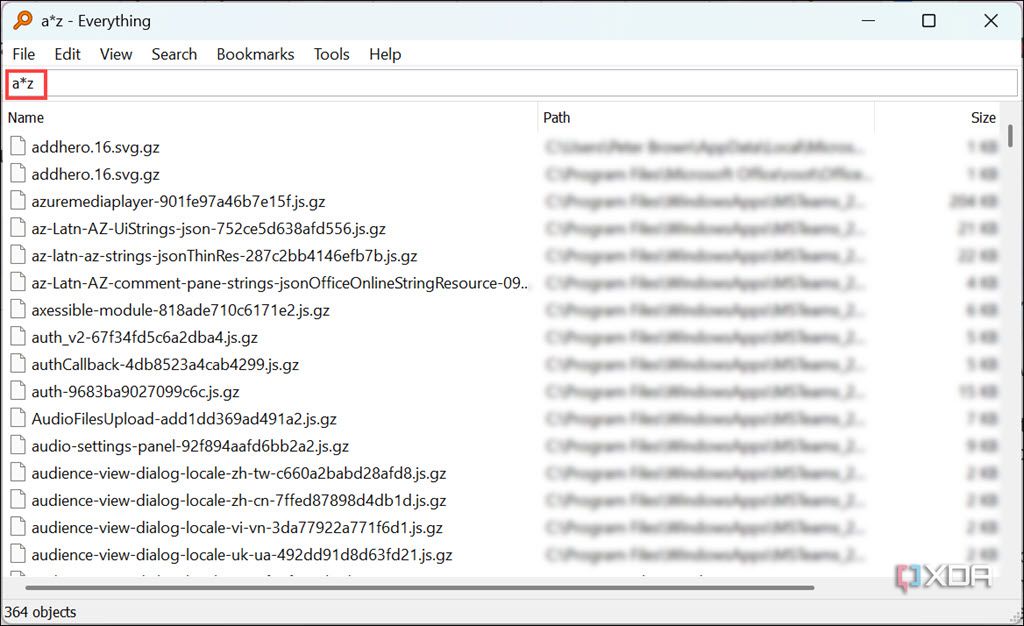Screen dimensions: 1024x626
Task: Click the file icon of auth_v2-67f34fd5c6a2dba4.js.gz
Action: pos(18,337)
